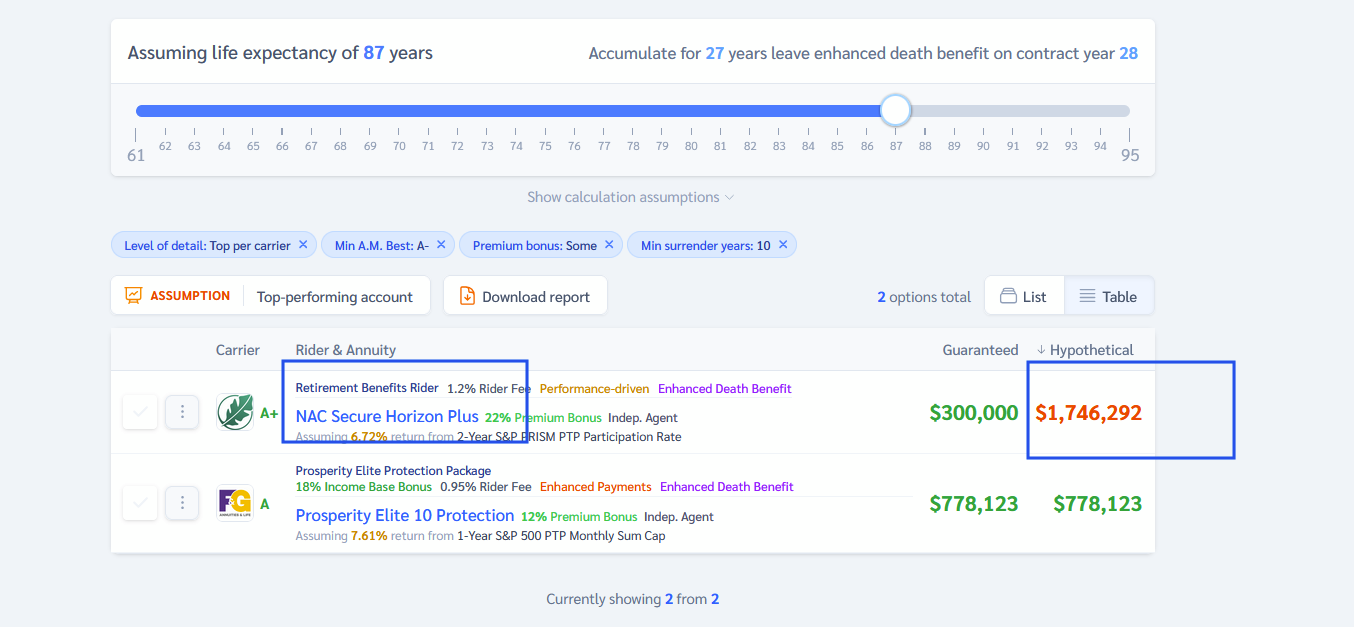
Task: Click the 22% Premium Bonus tag
Action: click(543, 417)
